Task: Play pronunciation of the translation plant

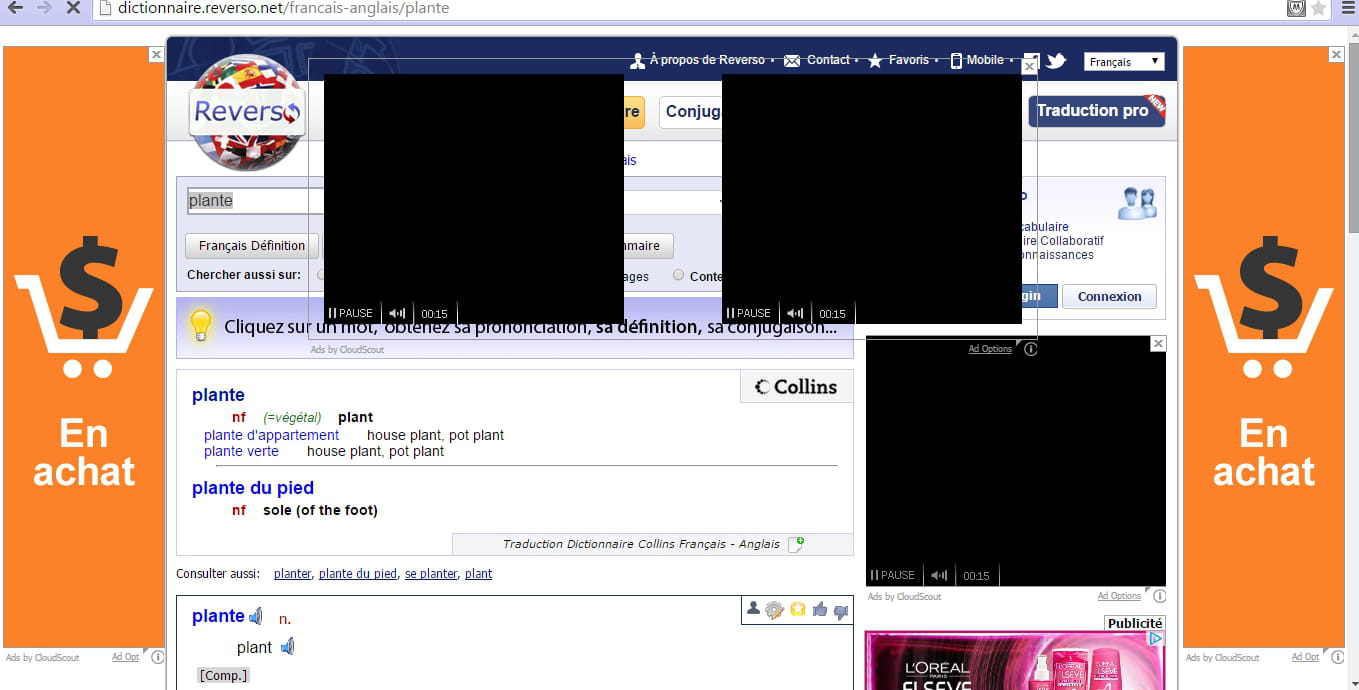Action: pos(288,647)
